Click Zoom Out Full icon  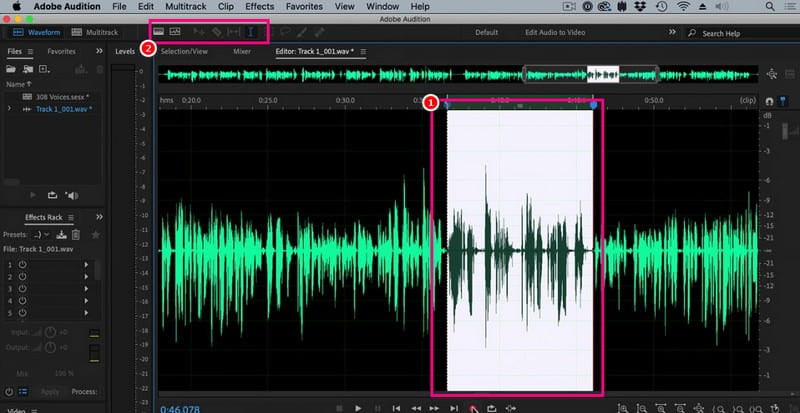pos(699,408)
